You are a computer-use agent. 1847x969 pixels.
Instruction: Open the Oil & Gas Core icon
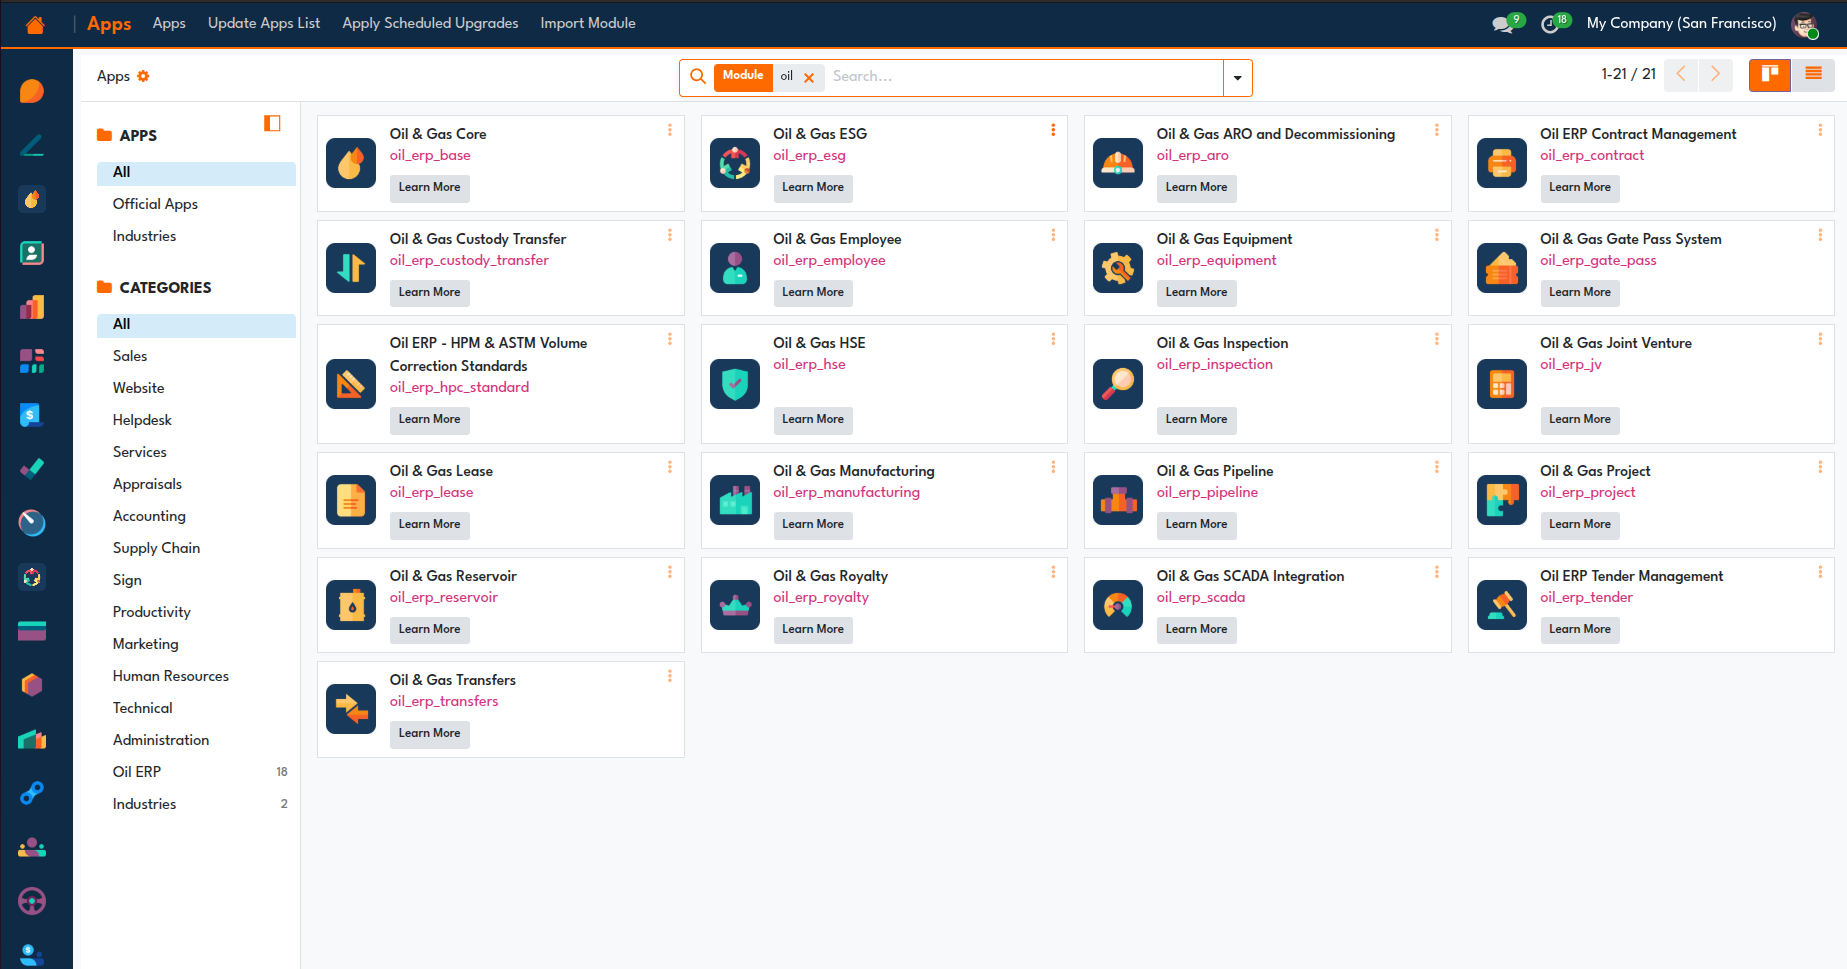coord(351,163)
